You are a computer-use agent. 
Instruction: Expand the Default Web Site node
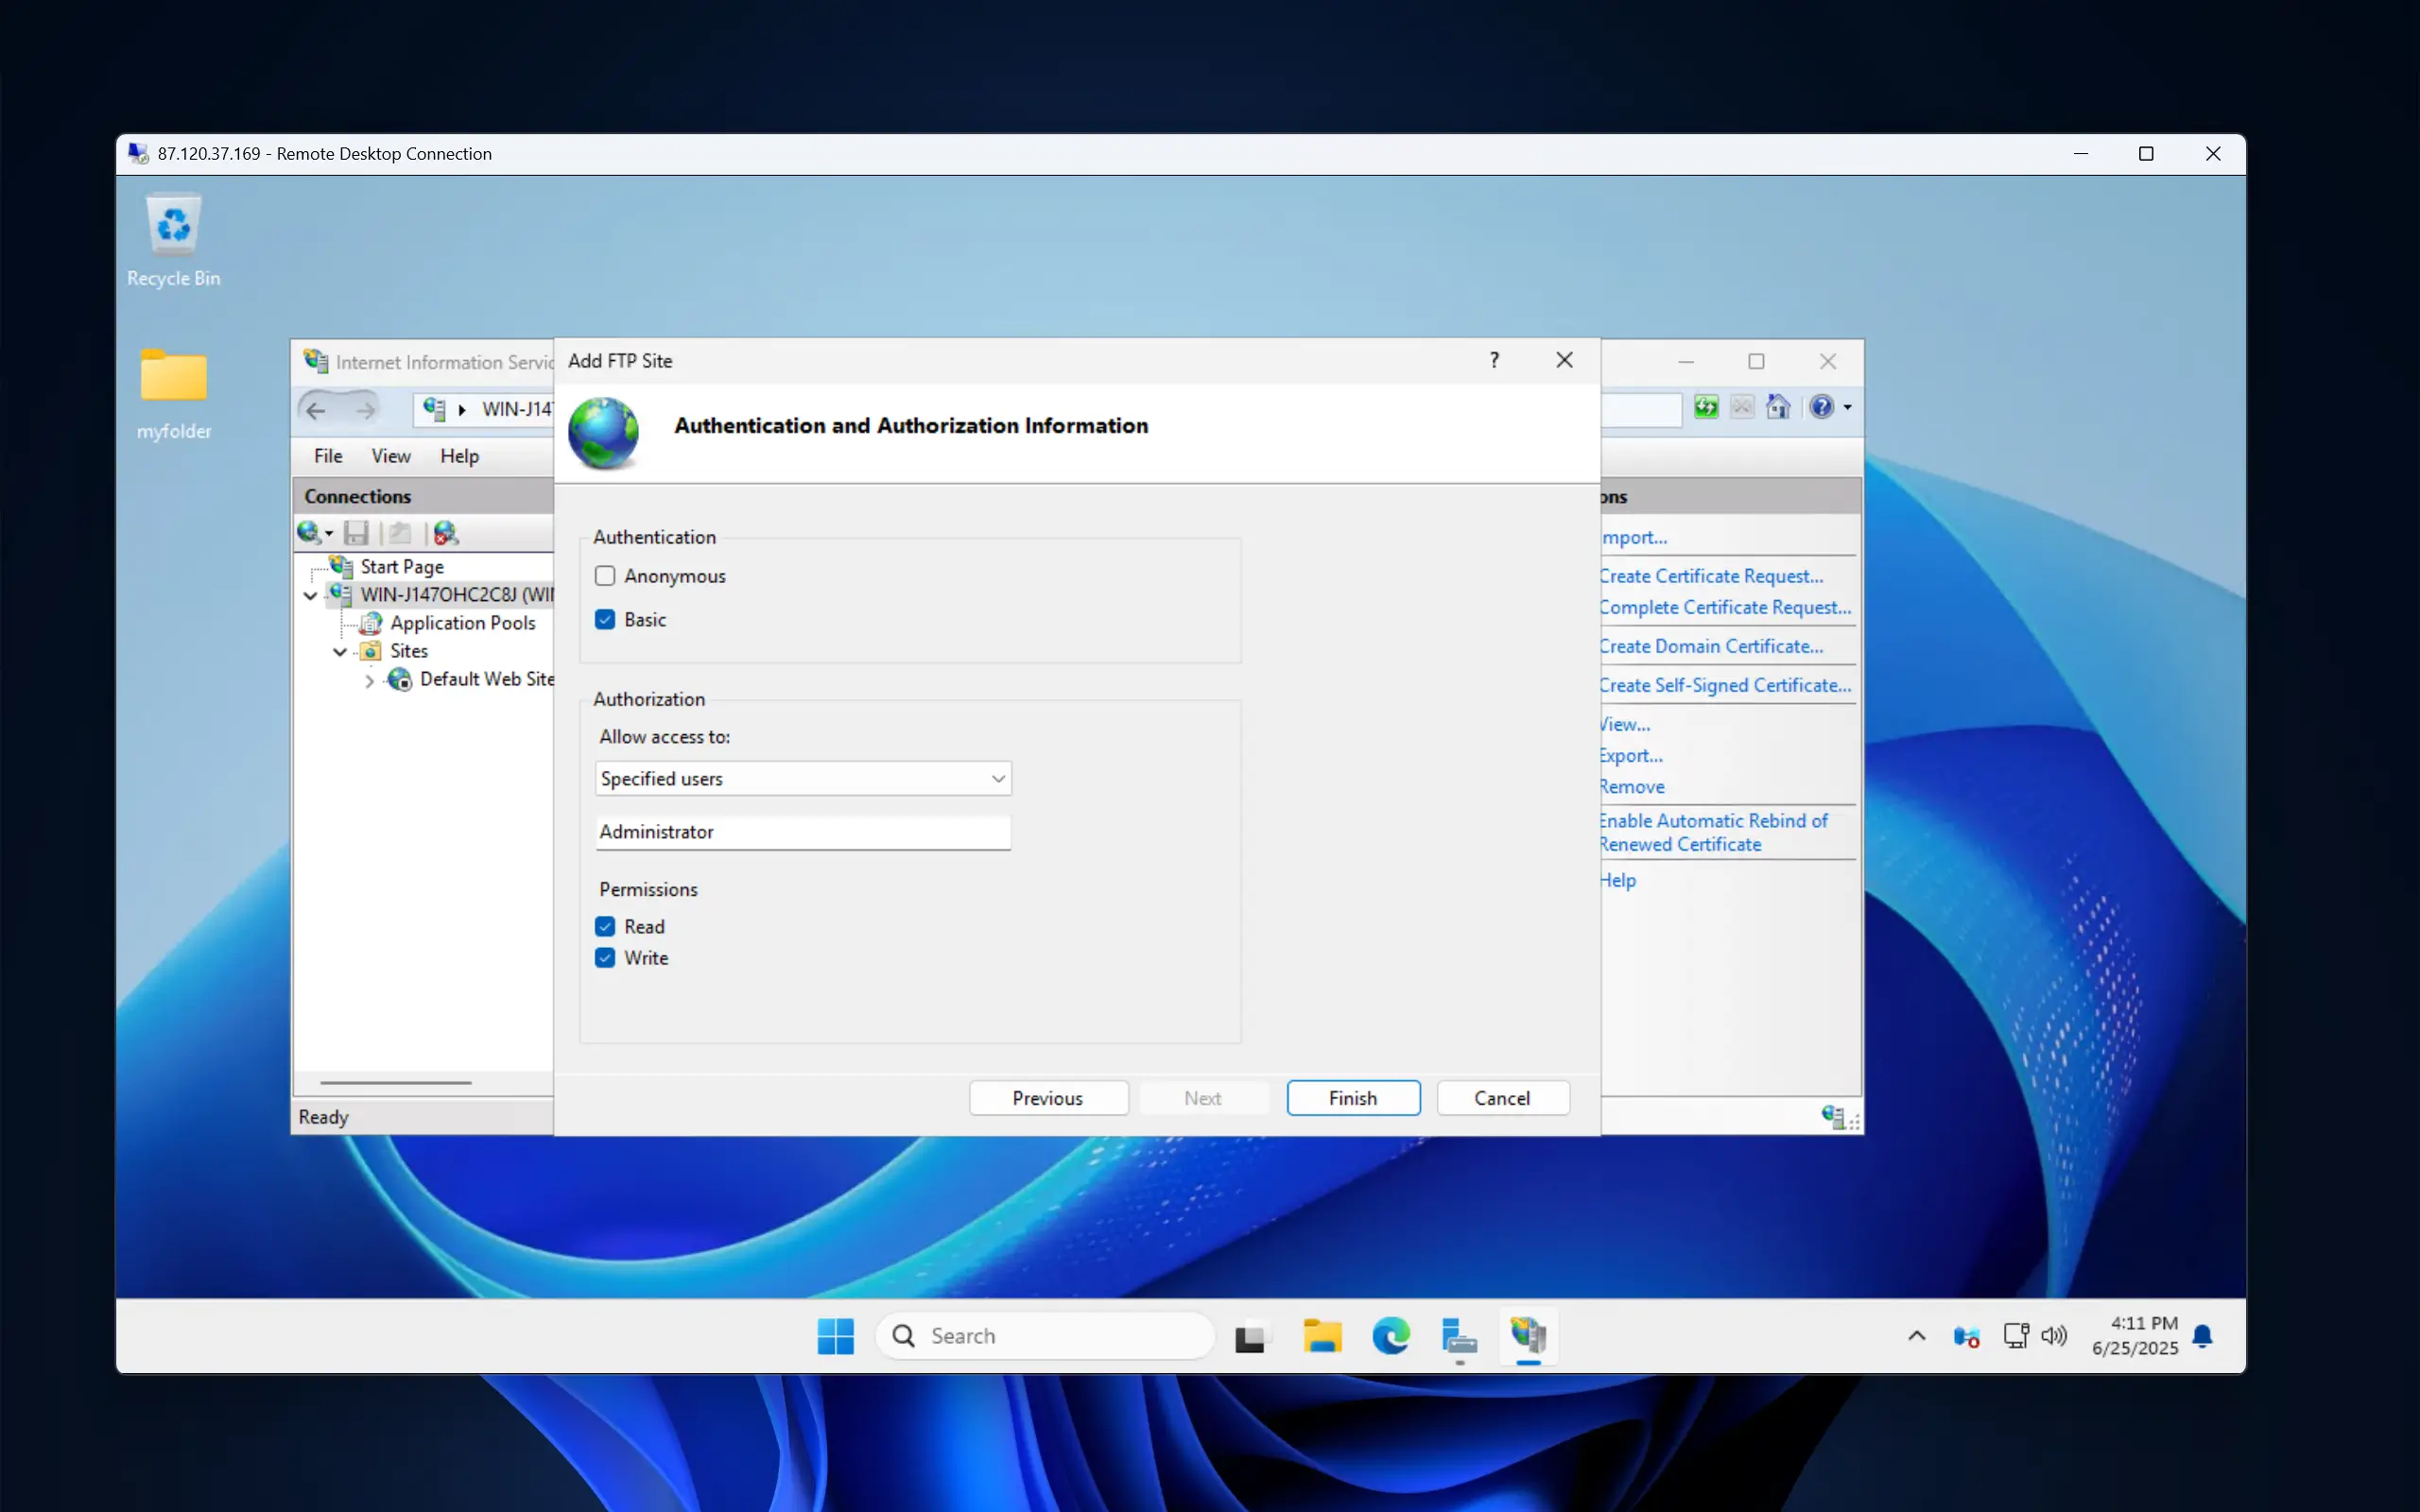coord(369,681)
